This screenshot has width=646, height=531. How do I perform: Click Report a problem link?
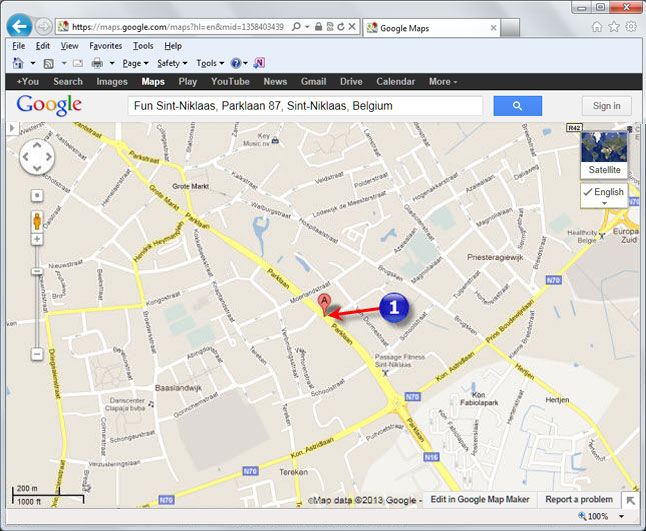[579, 499]
